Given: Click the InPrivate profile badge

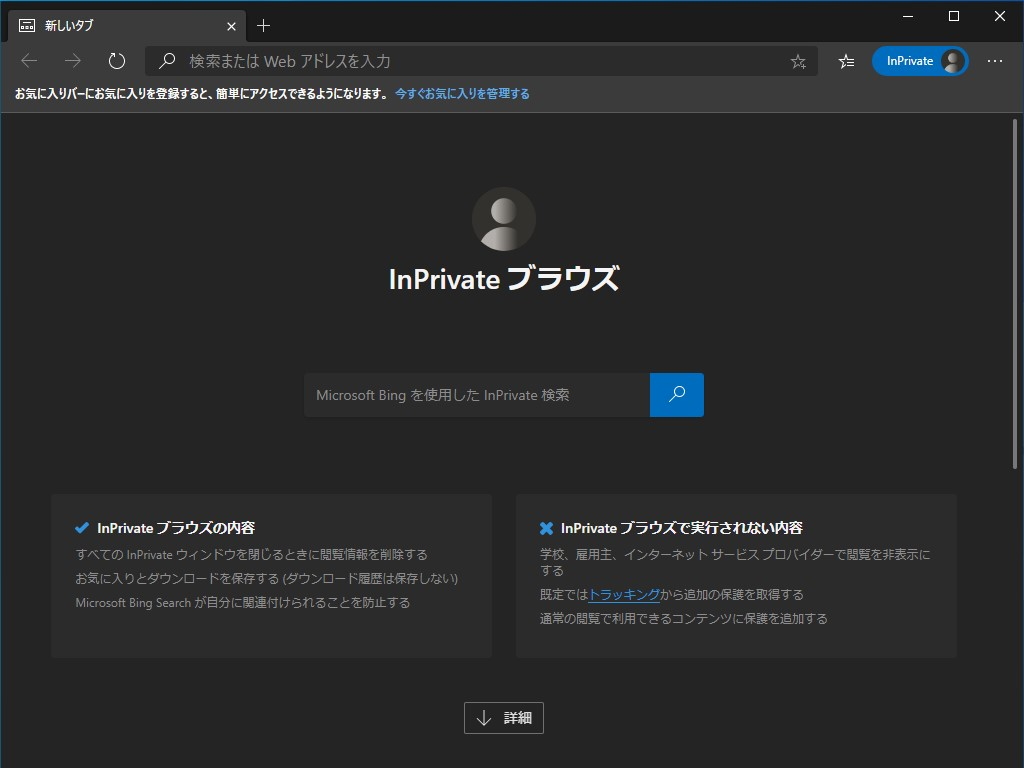Looking at the screenshot, I should tap(918, 60).
